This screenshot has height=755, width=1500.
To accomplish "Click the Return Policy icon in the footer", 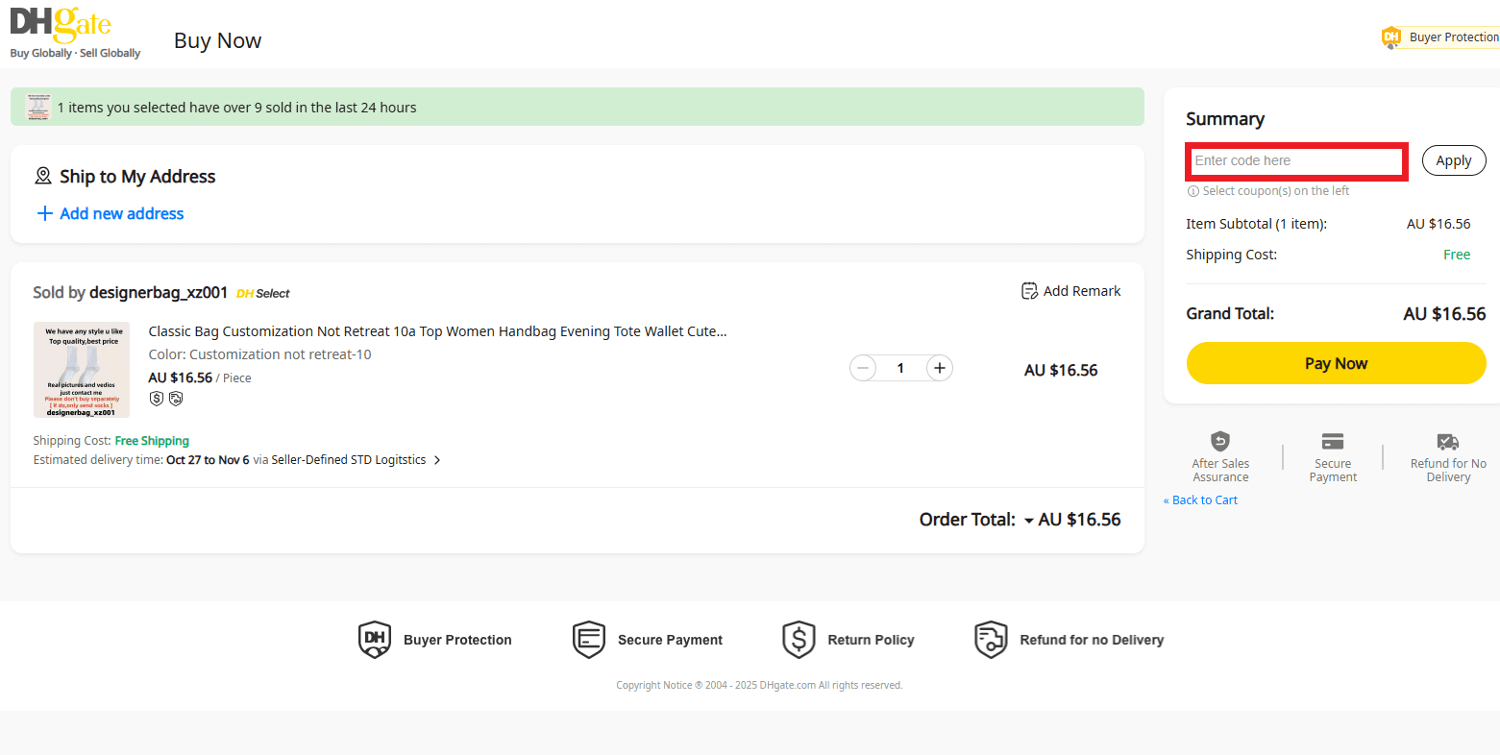I will point(798,639).
